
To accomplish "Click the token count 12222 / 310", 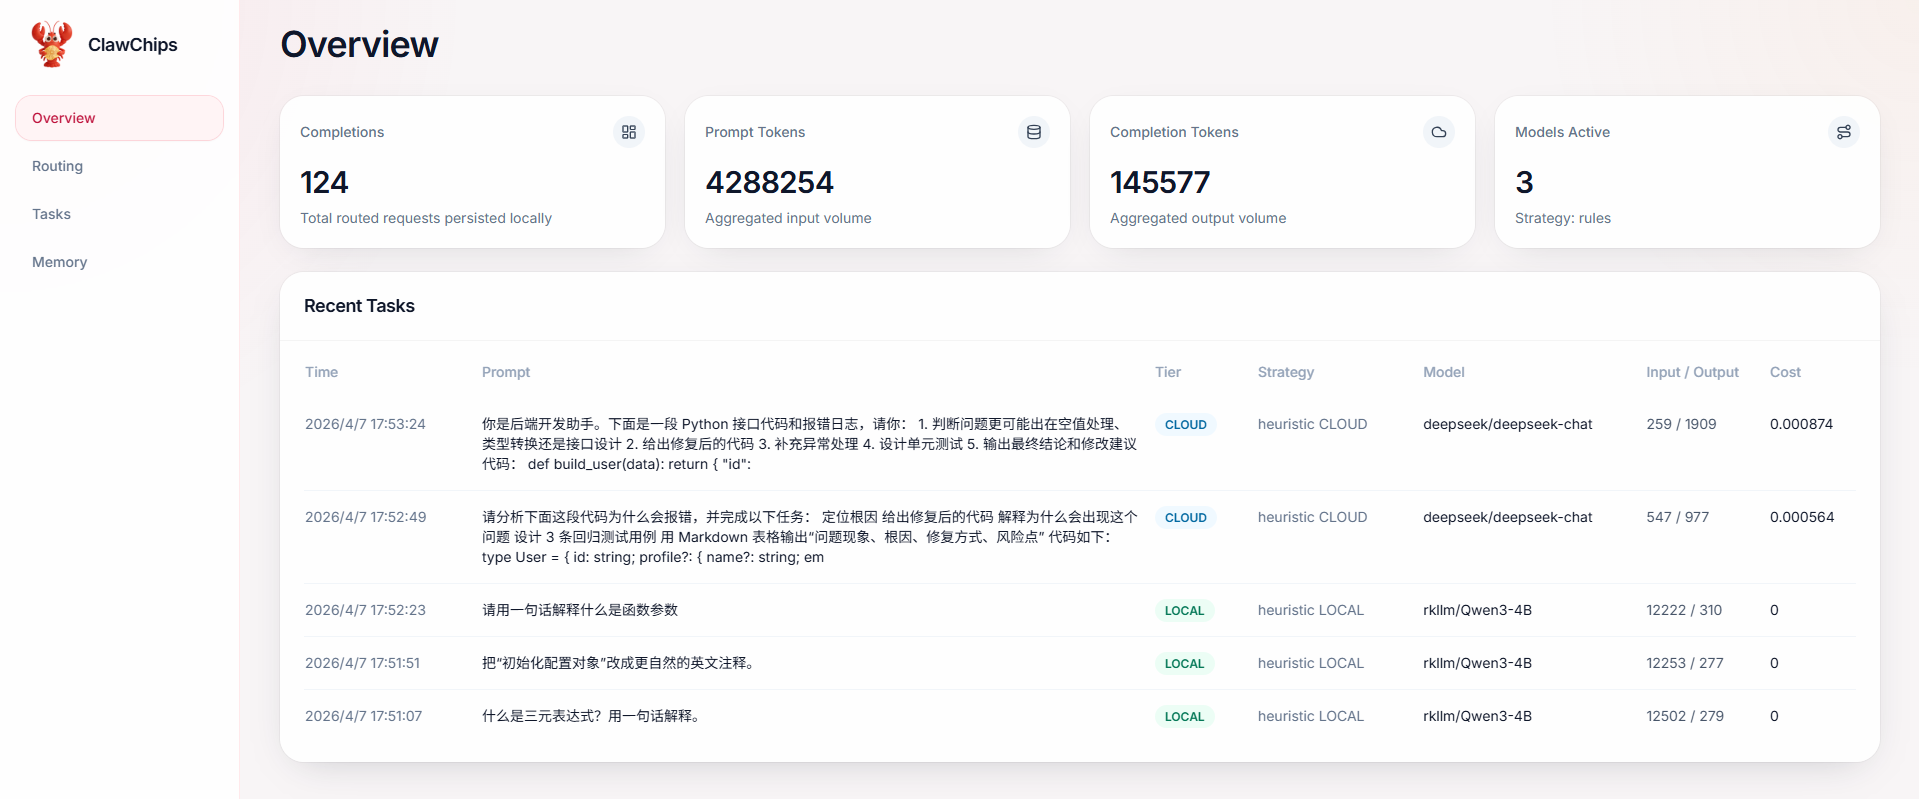I will click(x=1684, y=610).
